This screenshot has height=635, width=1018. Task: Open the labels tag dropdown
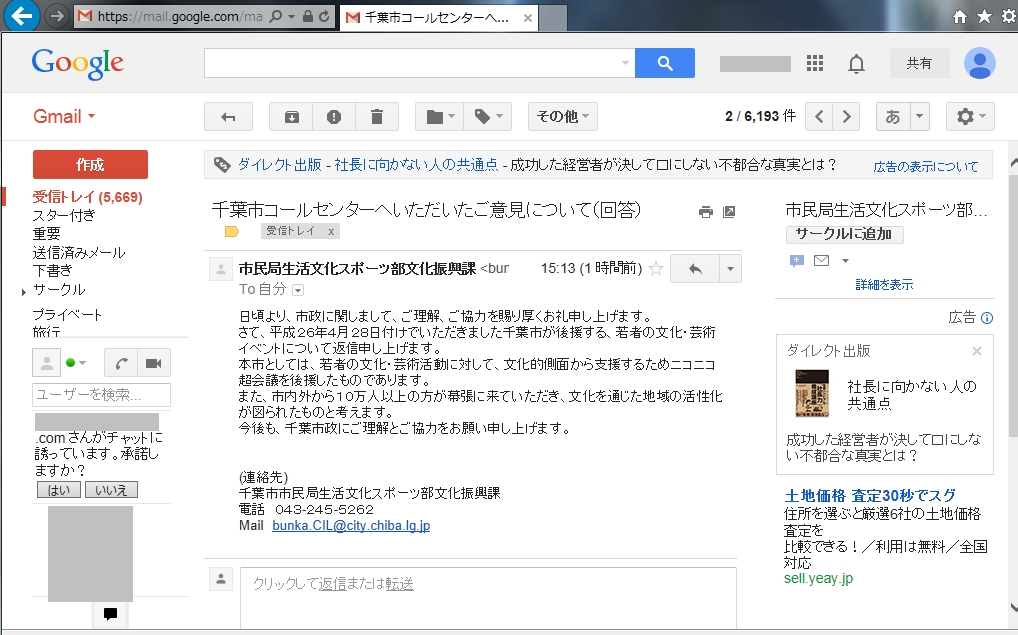(x=488, y=117)
